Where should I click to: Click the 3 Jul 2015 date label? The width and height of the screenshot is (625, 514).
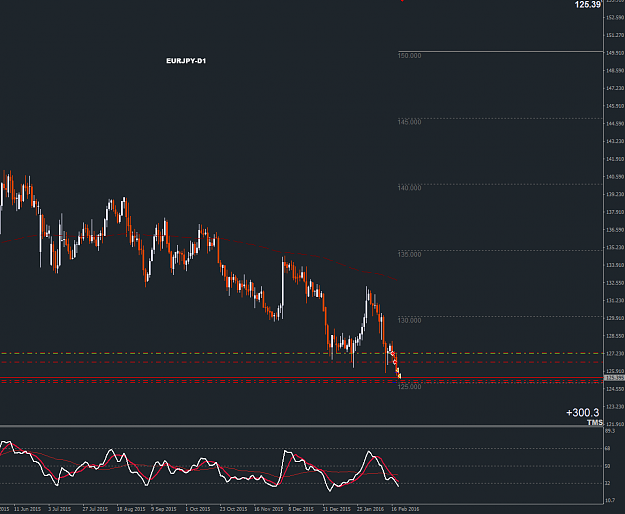click(59, 509)
